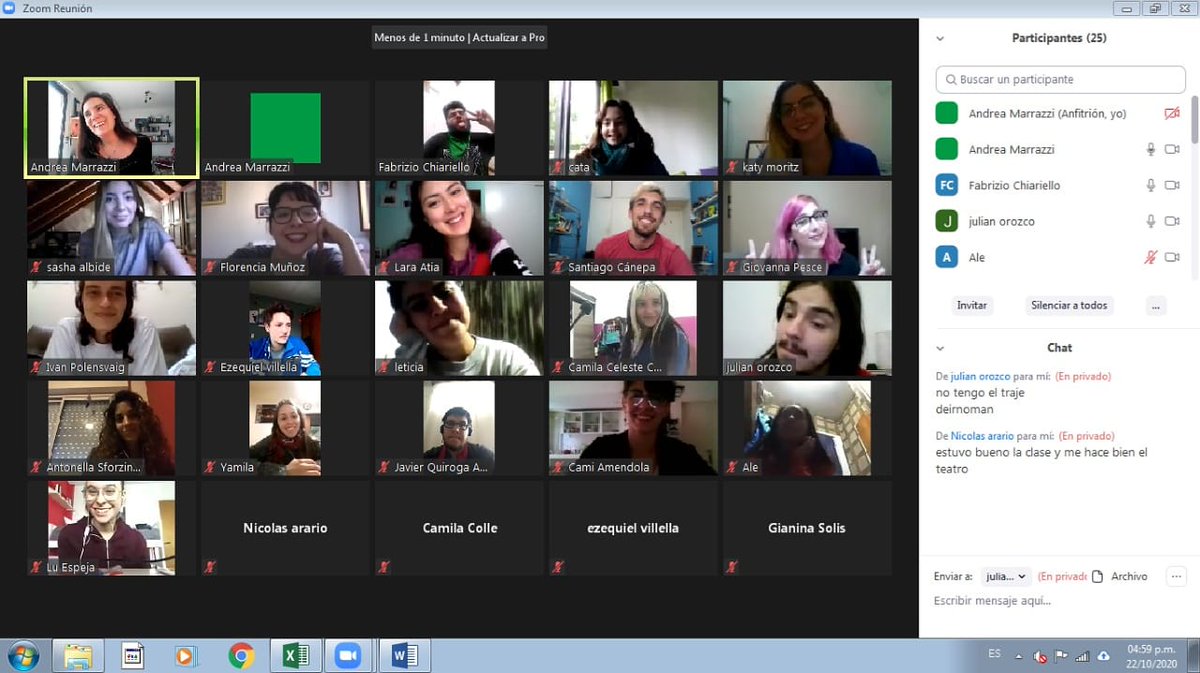
Task: Collapse the Chat panel with its chevron
Action: coord(940,348)
